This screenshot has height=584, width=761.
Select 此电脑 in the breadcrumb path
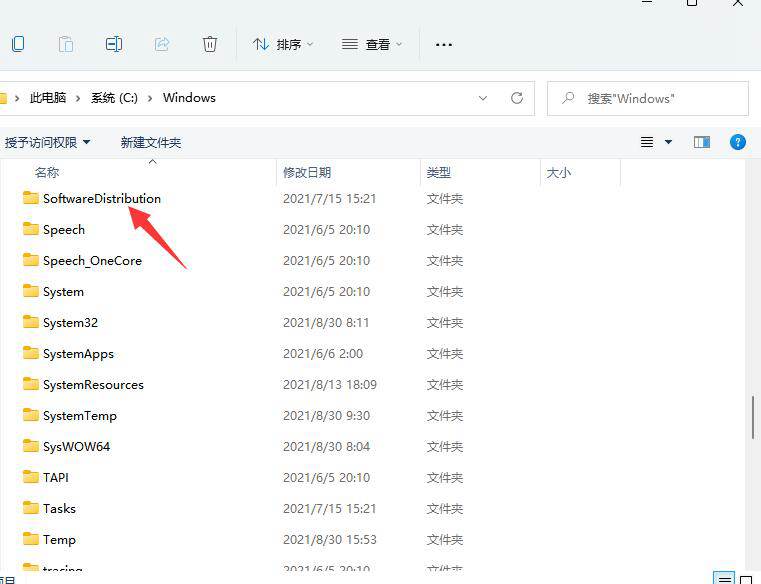point(48,98)
